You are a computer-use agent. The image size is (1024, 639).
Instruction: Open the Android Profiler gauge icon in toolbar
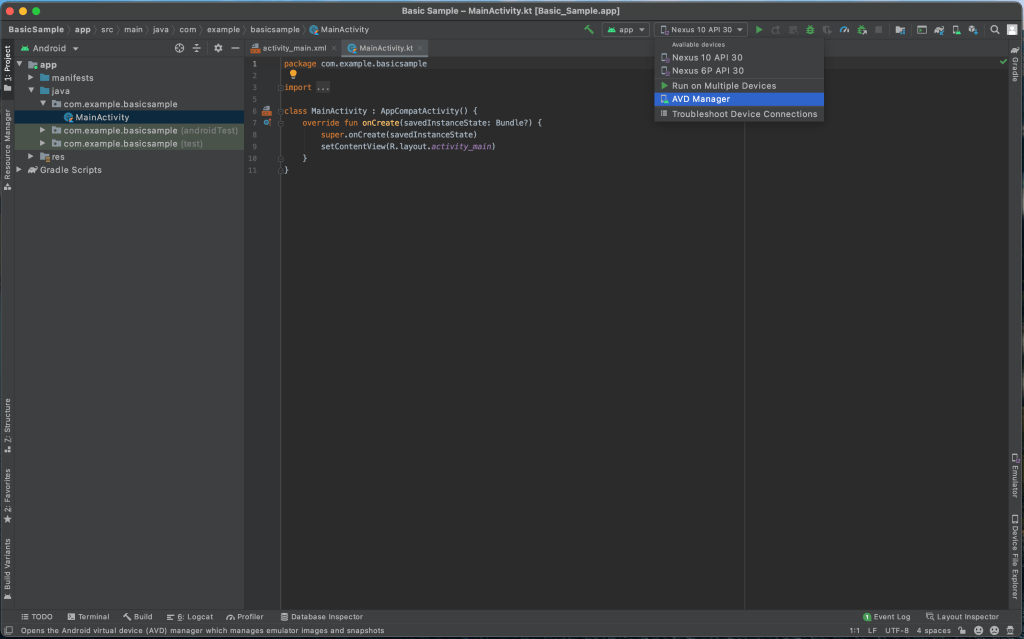tap(844, 30)
